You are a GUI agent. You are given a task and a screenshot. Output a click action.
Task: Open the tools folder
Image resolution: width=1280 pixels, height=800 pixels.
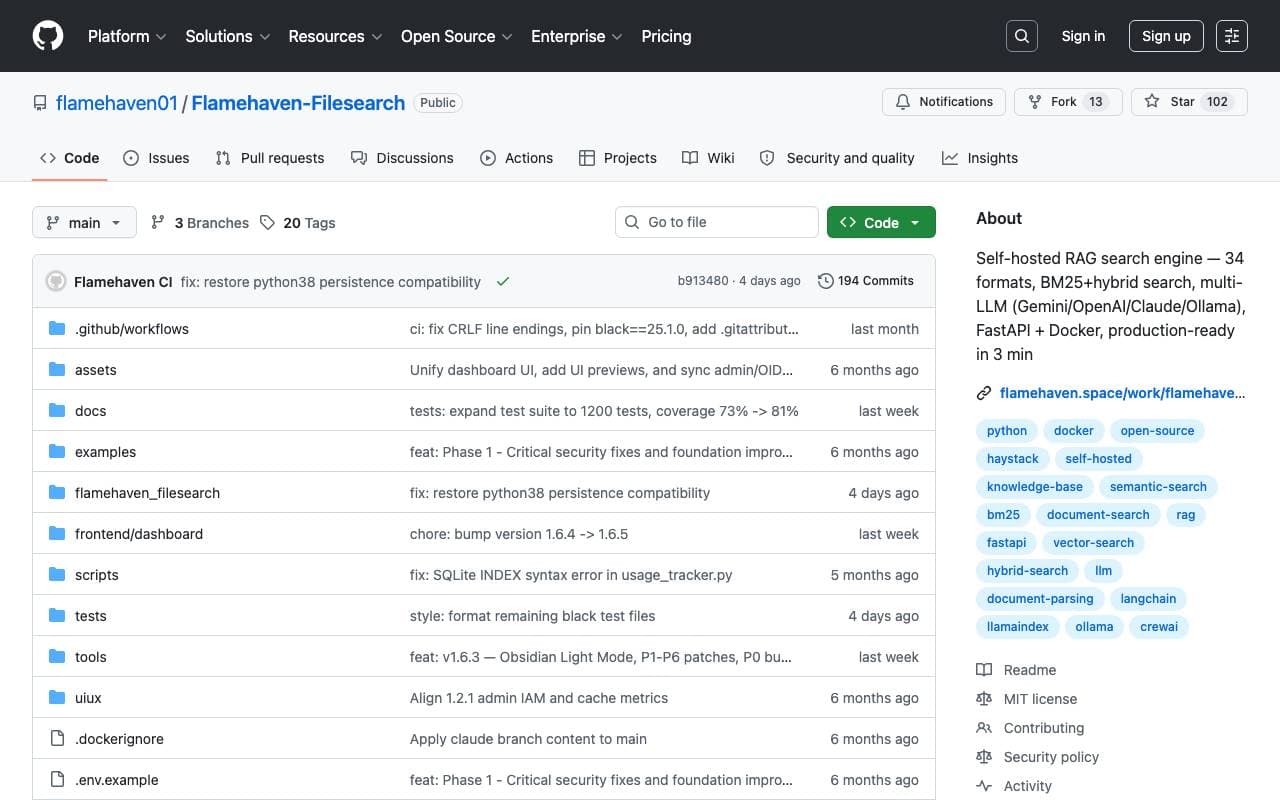point(90,657)
